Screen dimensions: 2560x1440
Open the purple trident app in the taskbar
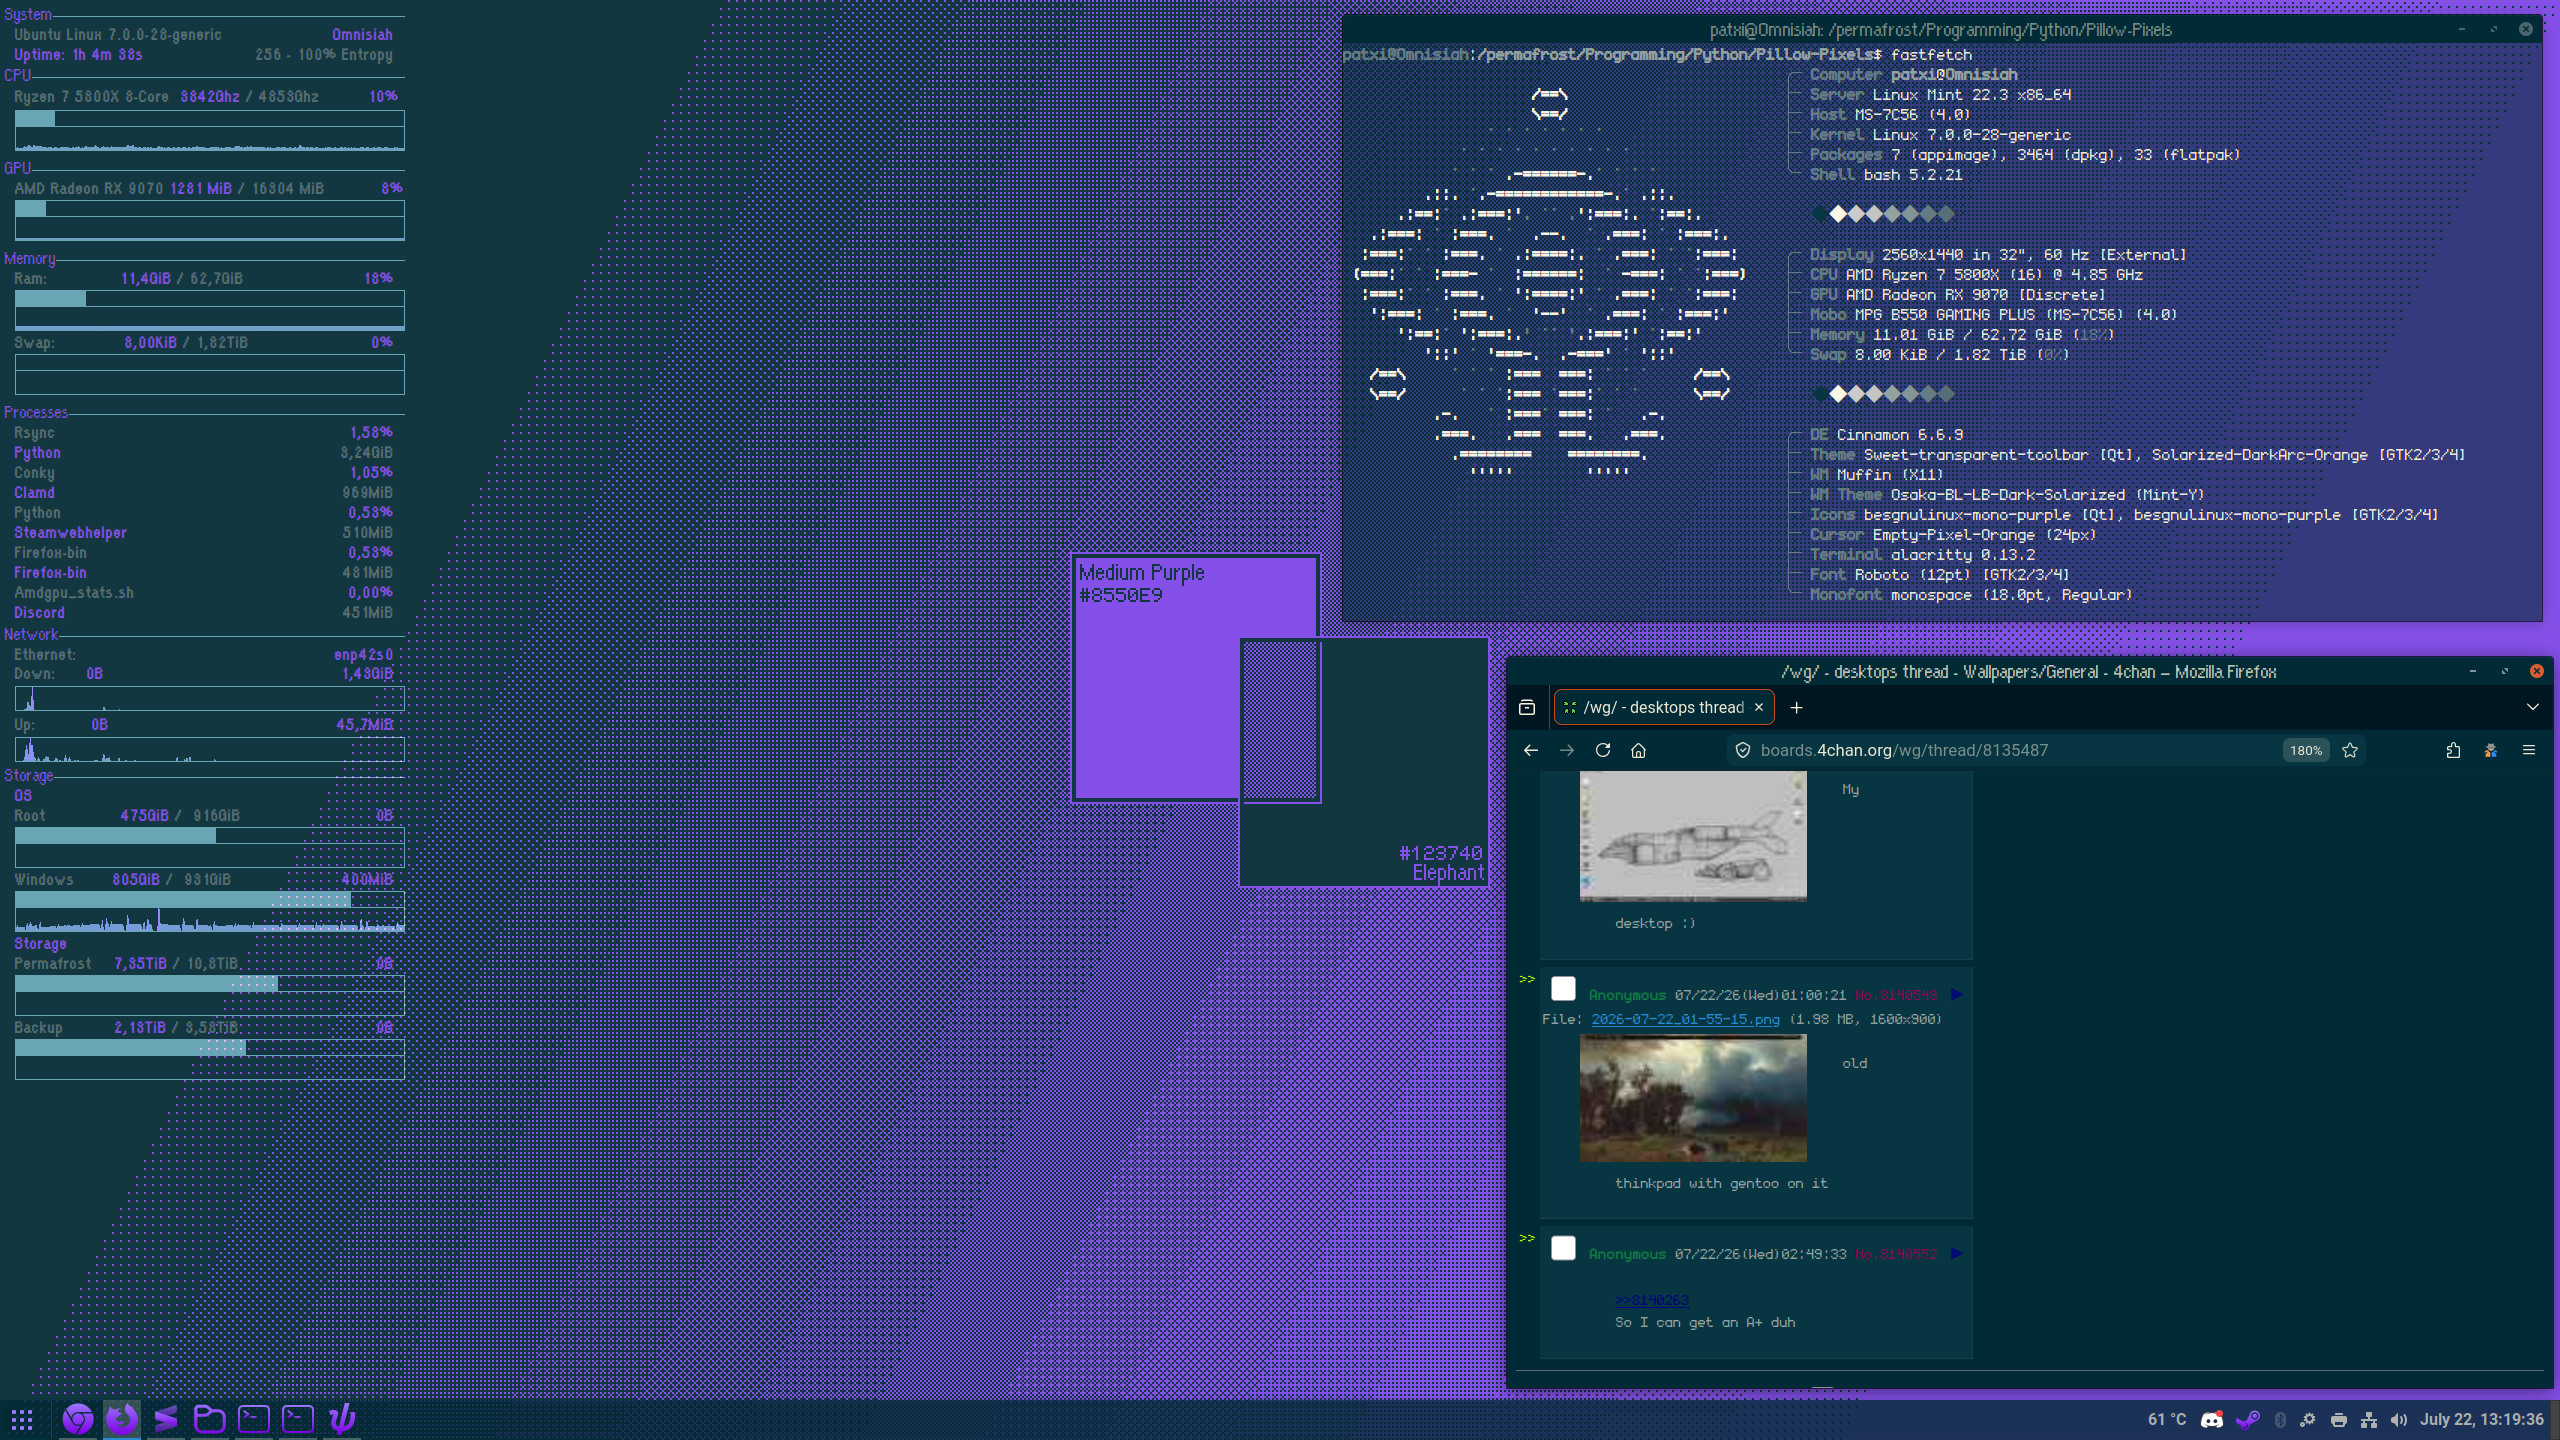pyautogui.click(x=342, y=1419)
